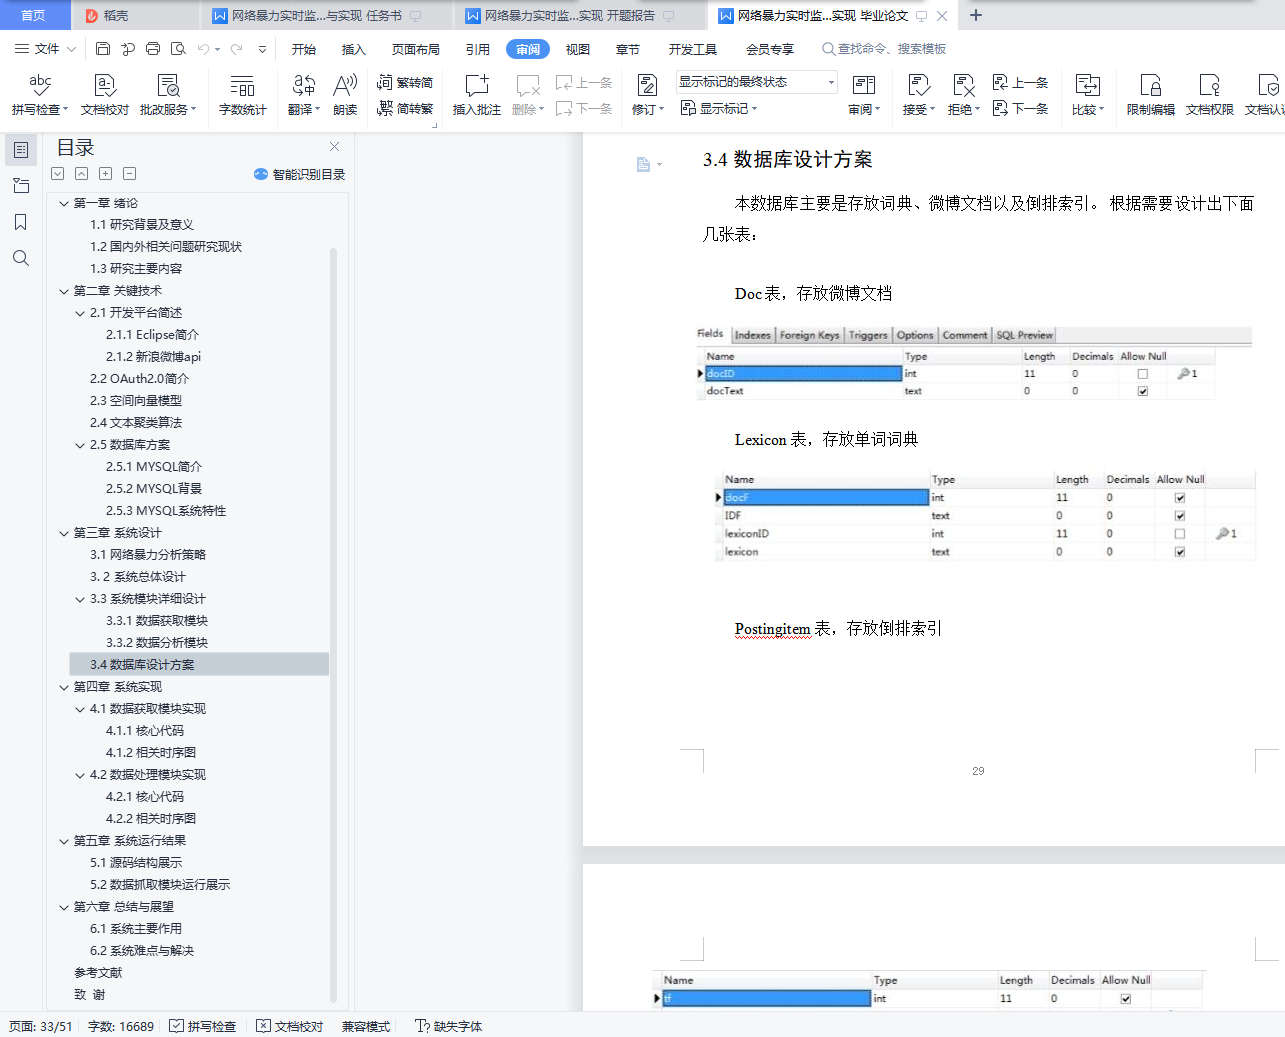The width and height of the screenshot is (1285, 1037).
Task: Collapse the first chapter 绪论 node
Action: click(64, 203)
